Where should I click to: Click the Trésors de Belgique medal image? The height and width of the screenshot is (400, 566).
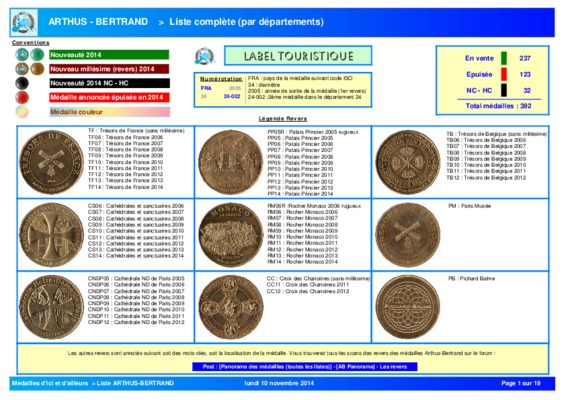pos(408,162)
